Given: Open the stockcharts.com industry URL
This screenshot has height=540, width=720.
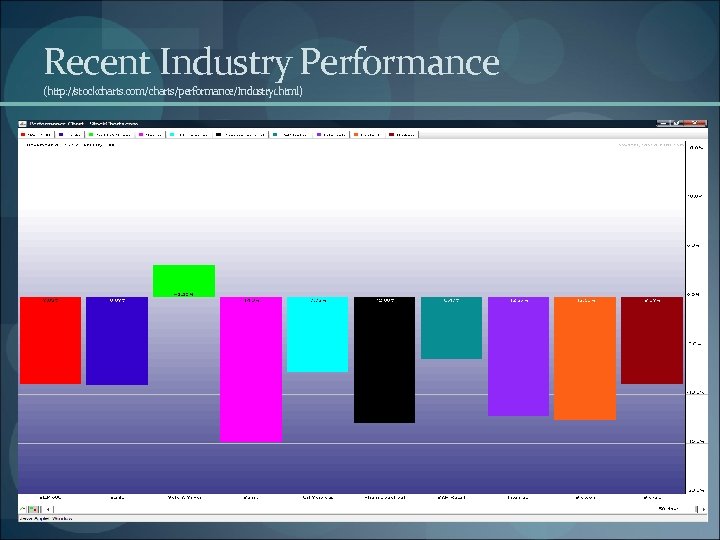Looking at the screenshot, I should tap(173, 91).
